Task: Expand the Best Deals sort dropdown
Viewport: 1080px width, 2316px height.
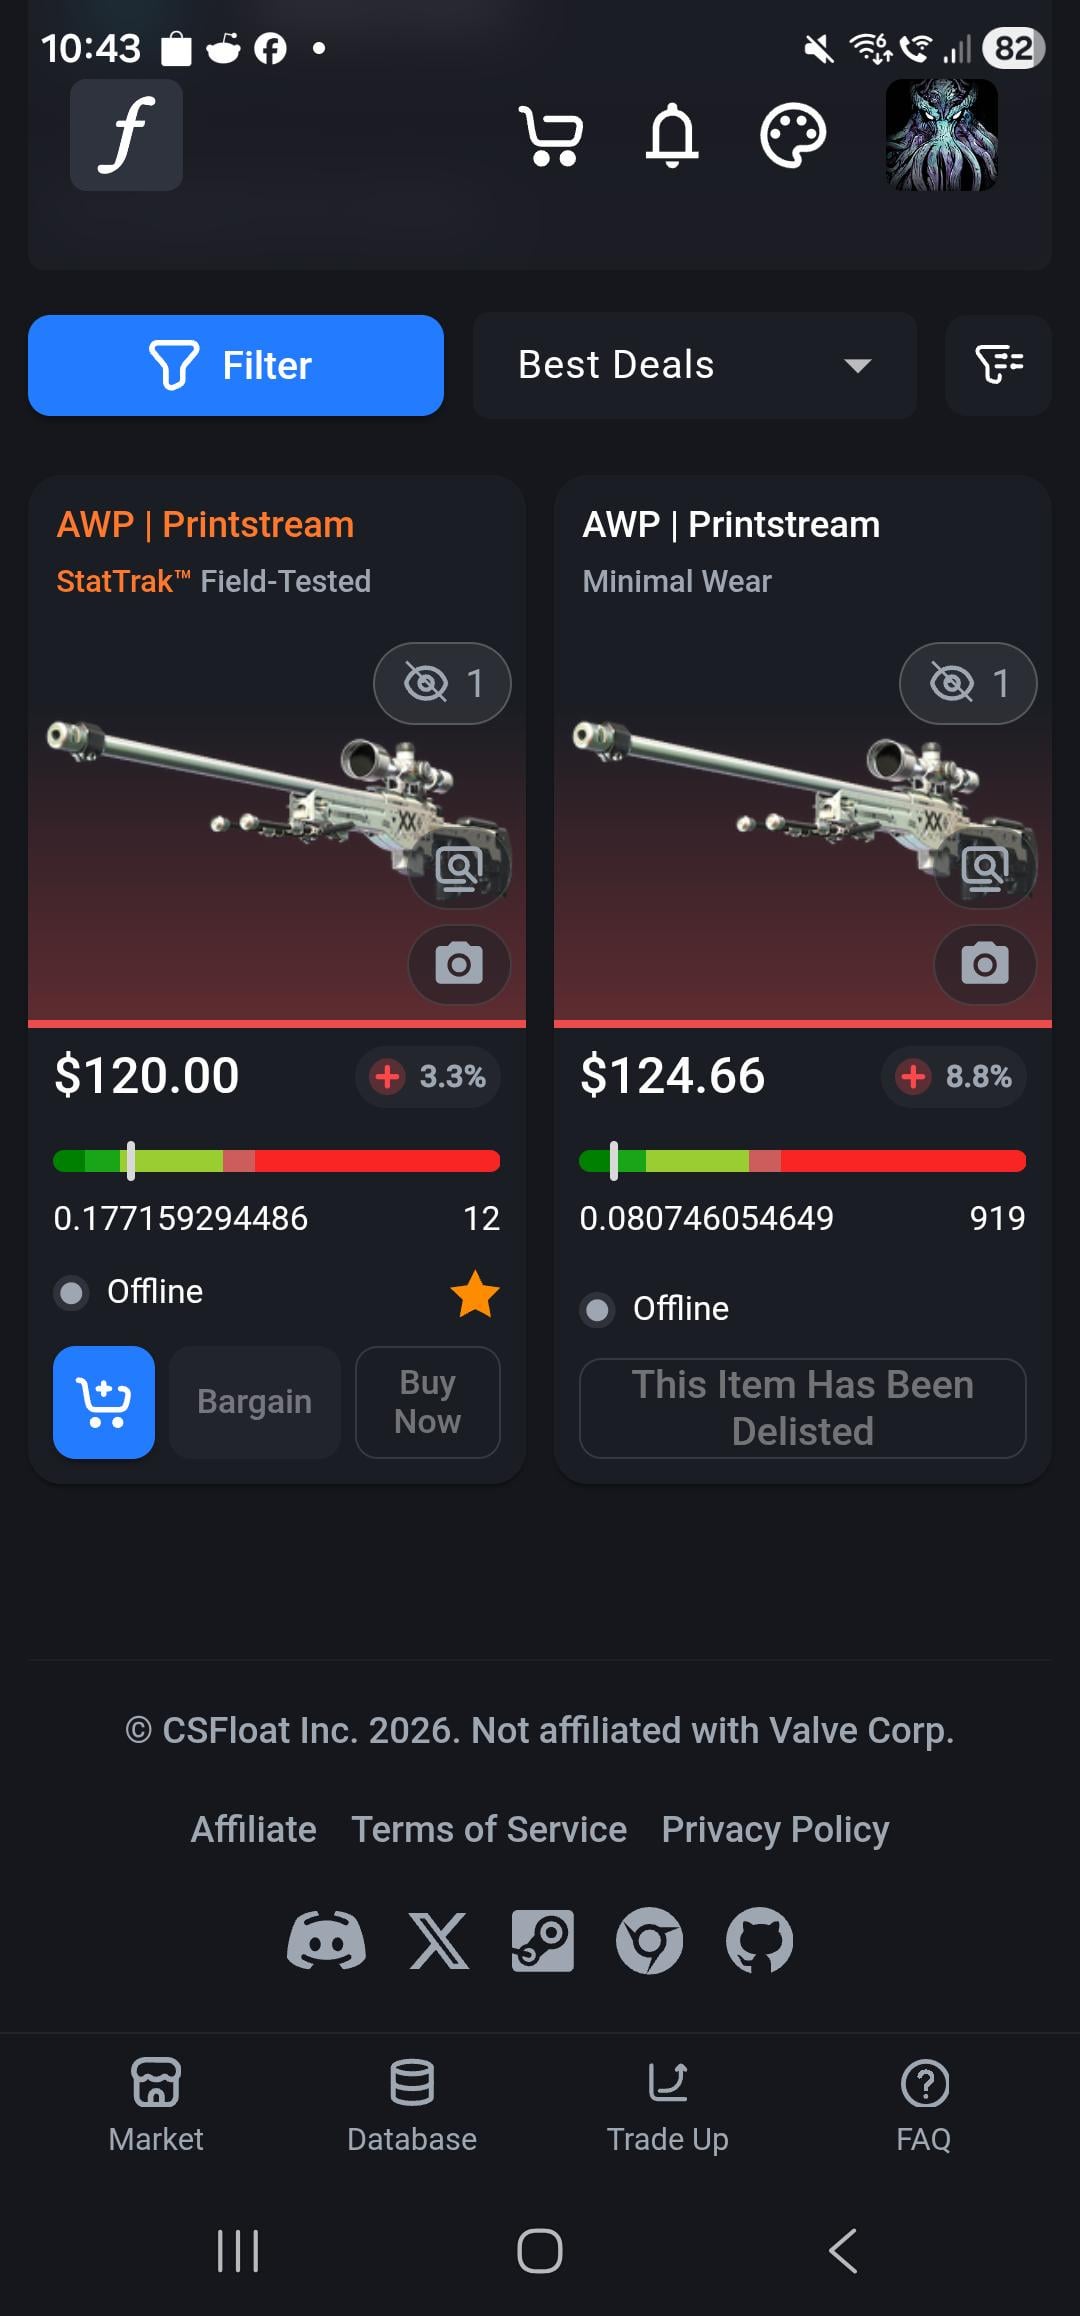Action: click(x=695, y=365)
